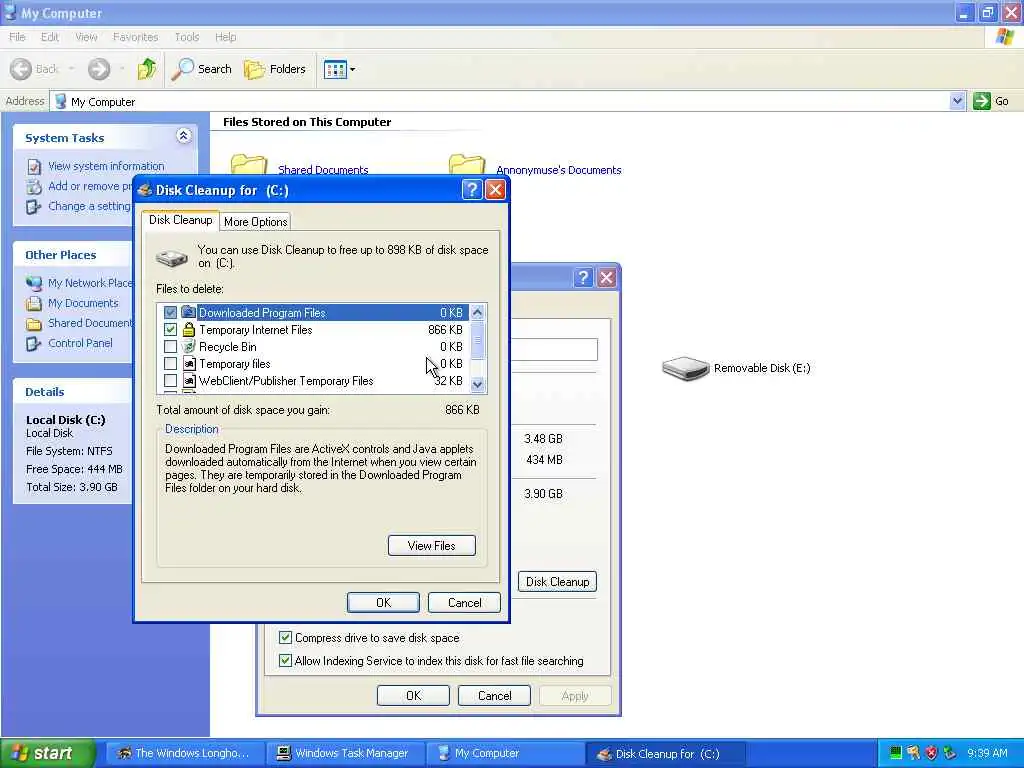Click the Files to delete scrollbar thumb
The width and height of the screenshot is (1024, 768).
coord(477,340)
